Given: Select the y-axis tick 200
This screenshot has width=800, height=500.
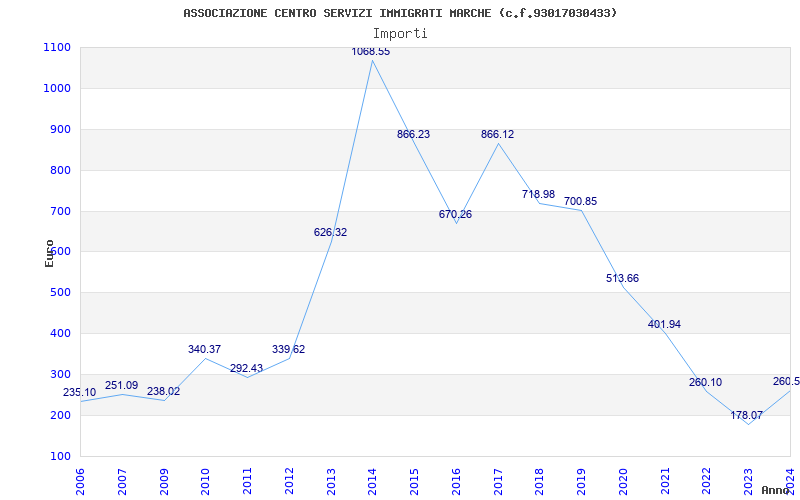Looking at the screenshot, I should point(60,415).
